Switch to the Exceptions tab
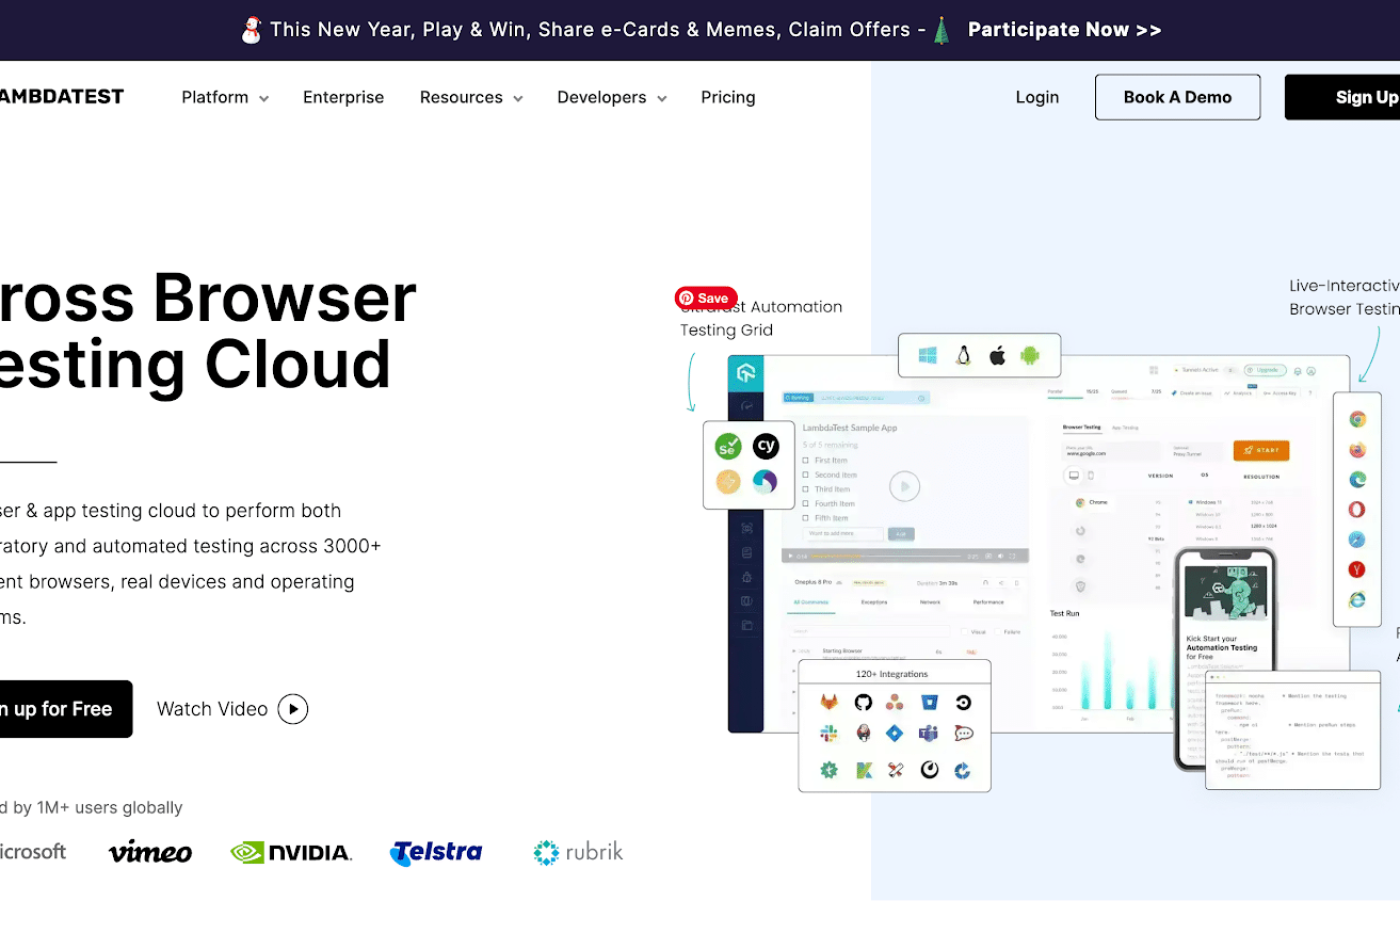The image size is (1400, 933). coord(876,601)
